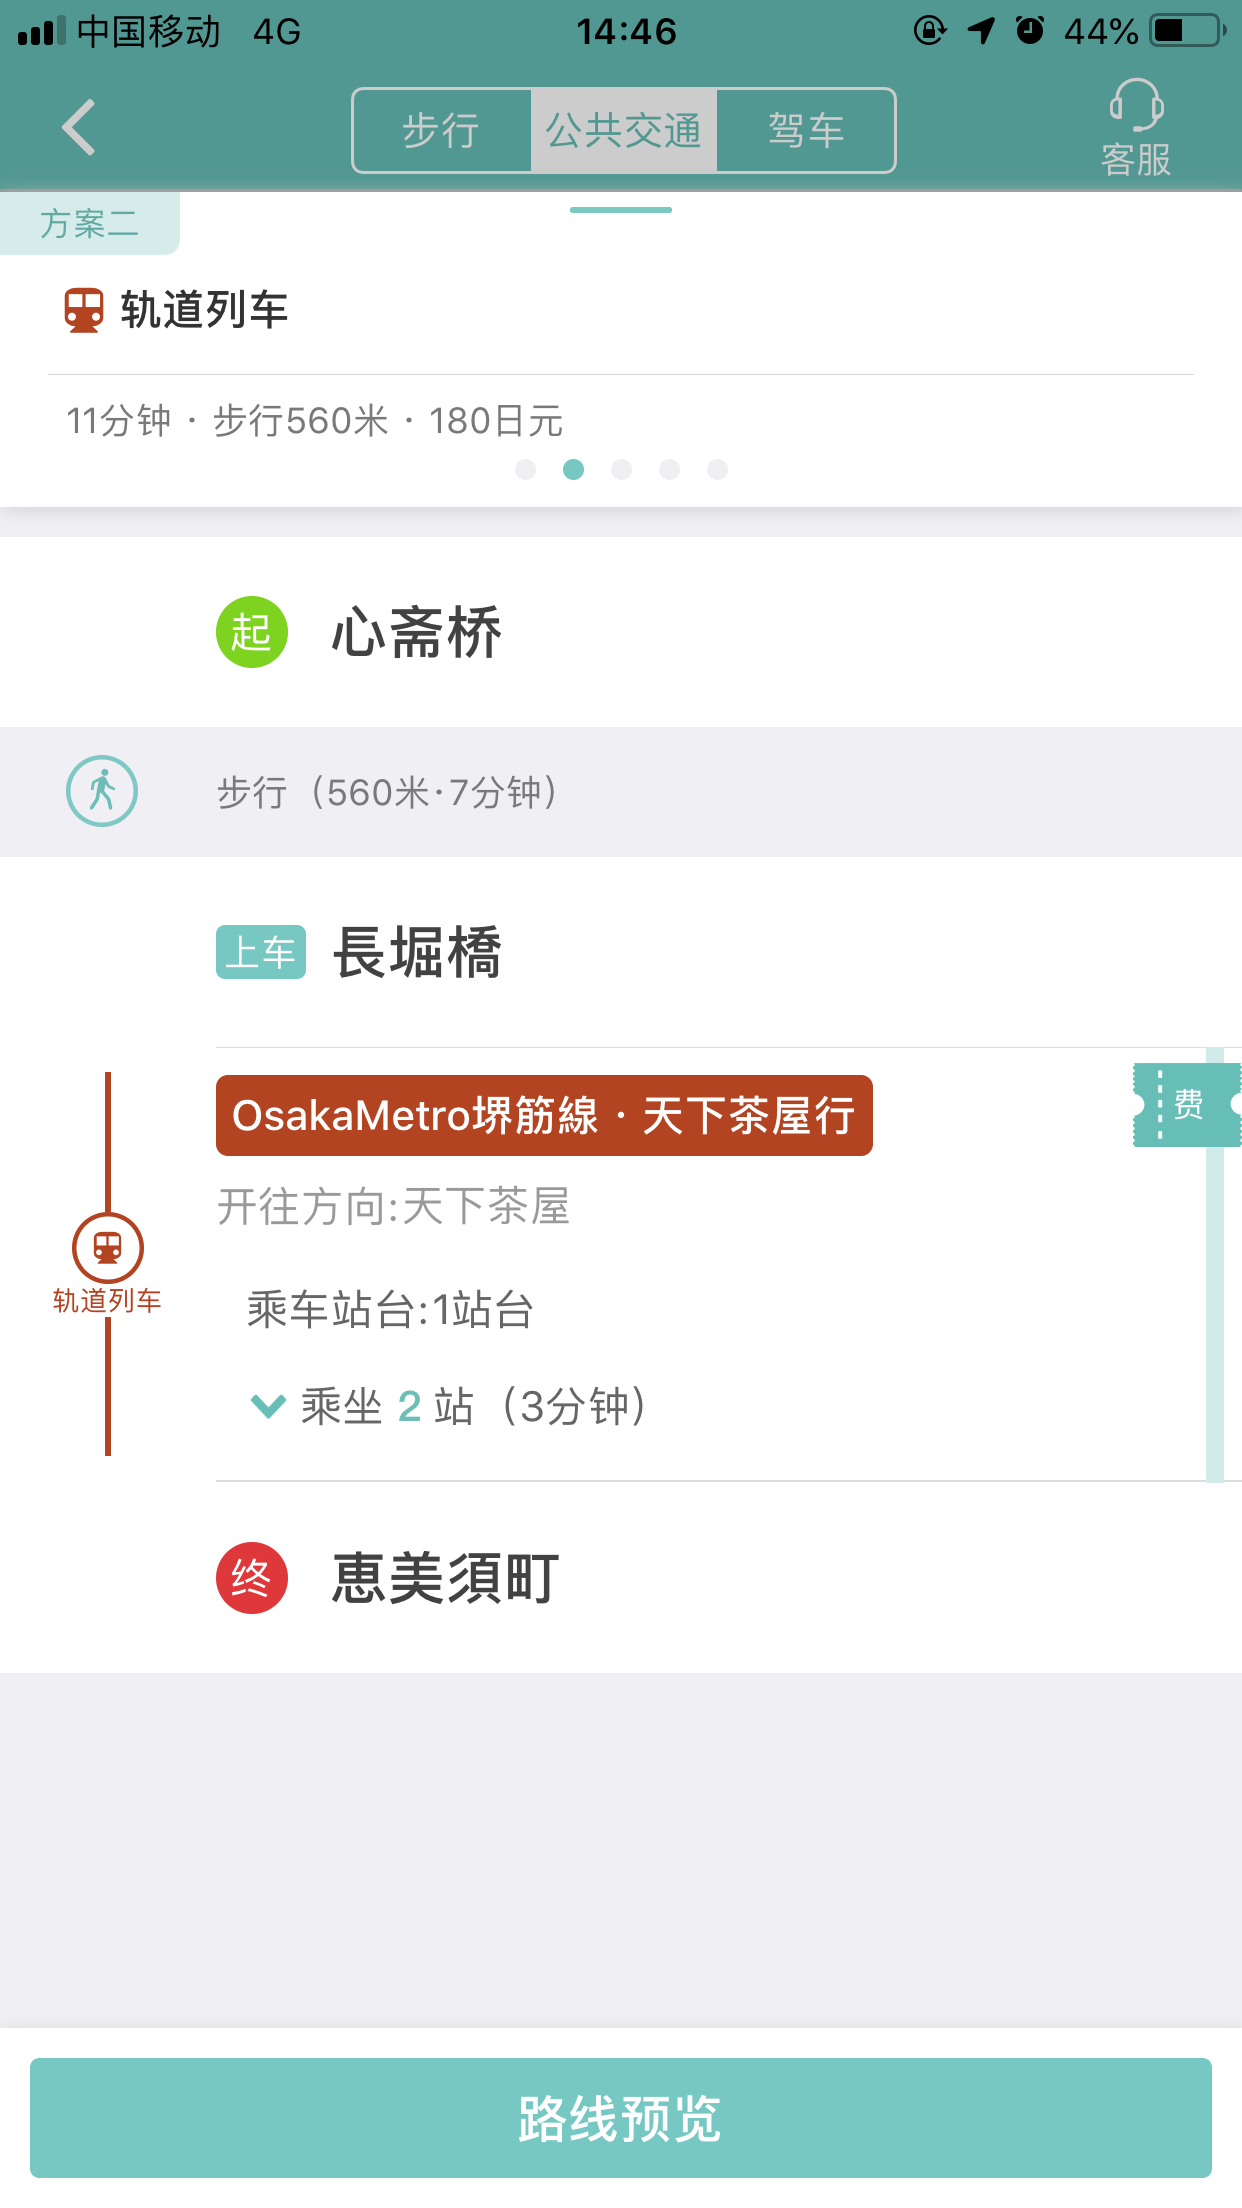Tap the red train icon beside 轨道列车 title
The image size is (1242, 2208).
tap(84, 310)
